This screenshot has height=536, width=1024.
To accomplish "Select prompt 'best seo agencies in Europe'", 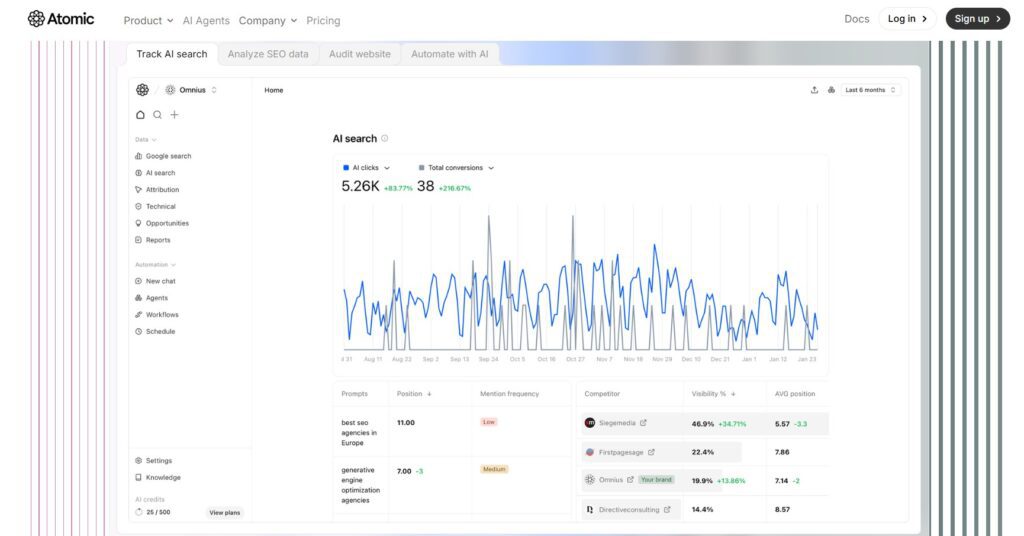I will tap(359, 433).
